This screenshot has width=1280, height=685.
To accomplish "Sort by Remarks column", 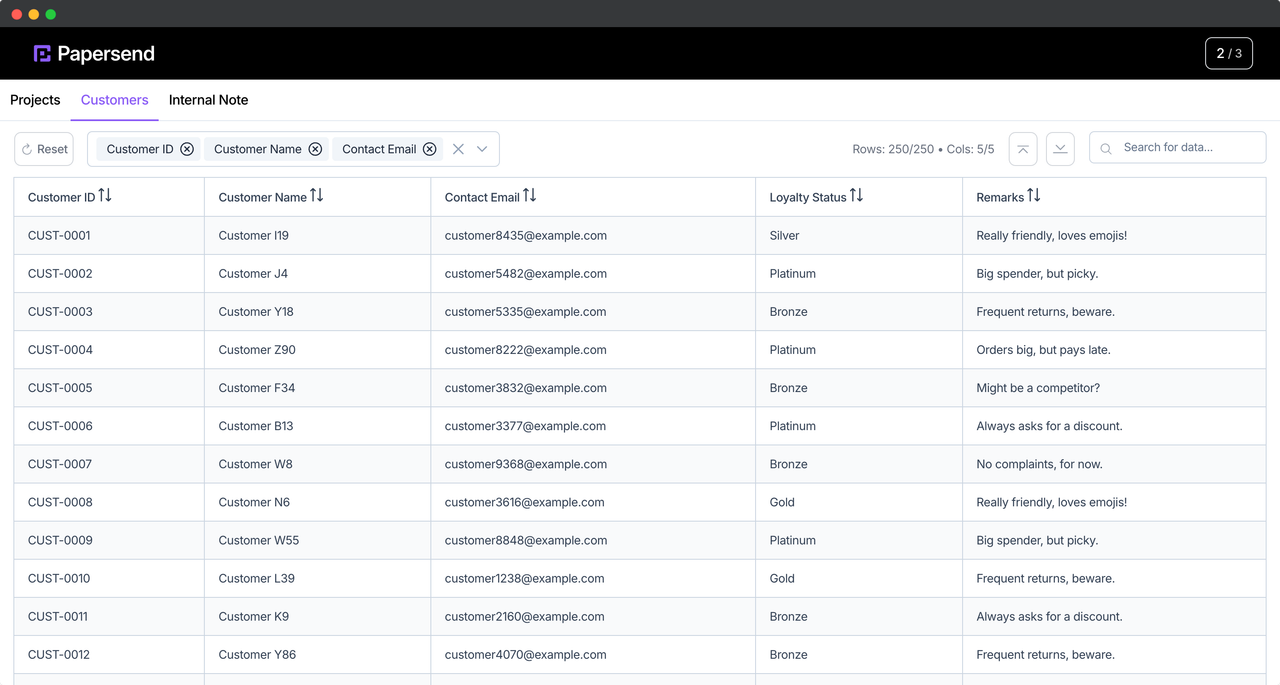I will coord(1034,196).
